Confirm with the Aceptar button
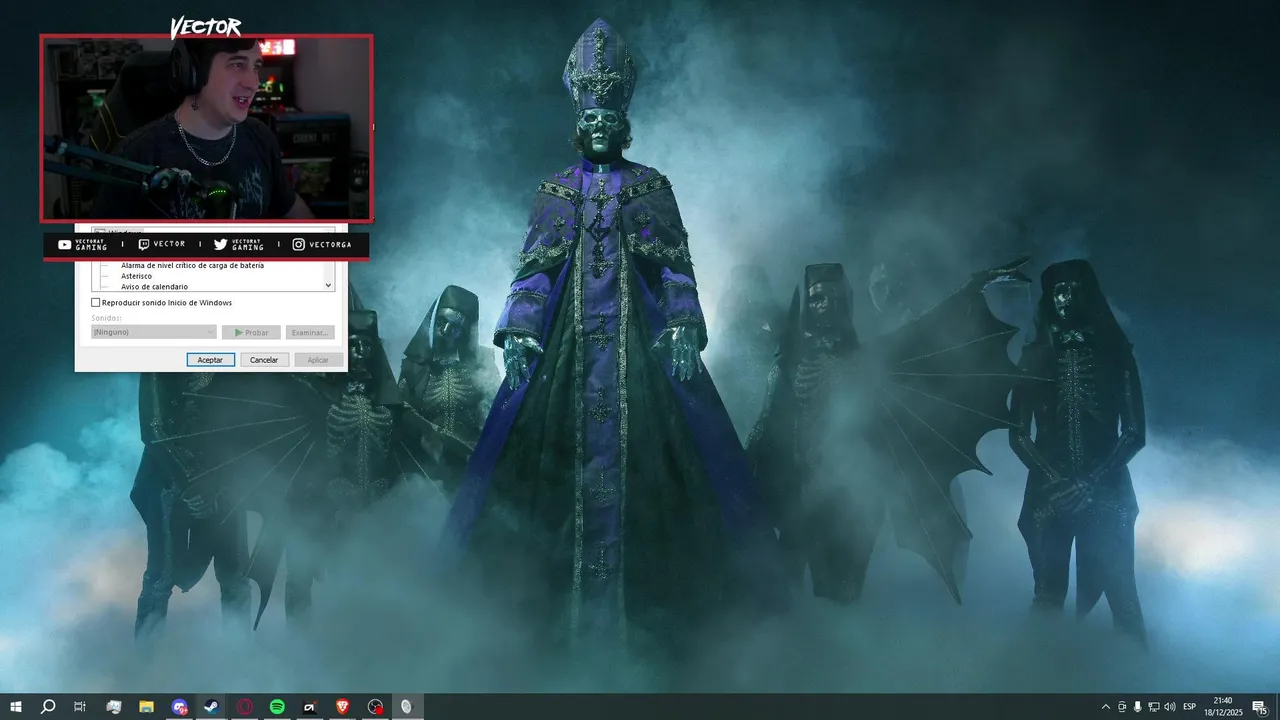This screenshot has height=720, width=1280. pos(211,359)
